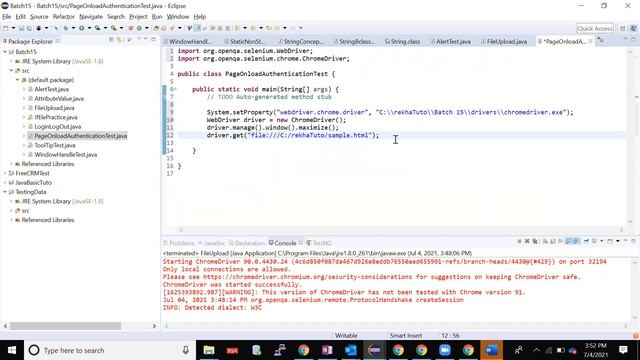Click Package Explorer horizontal scrollbar thumb
Screen dimensions: 640x360
click(x=65, y=326)
